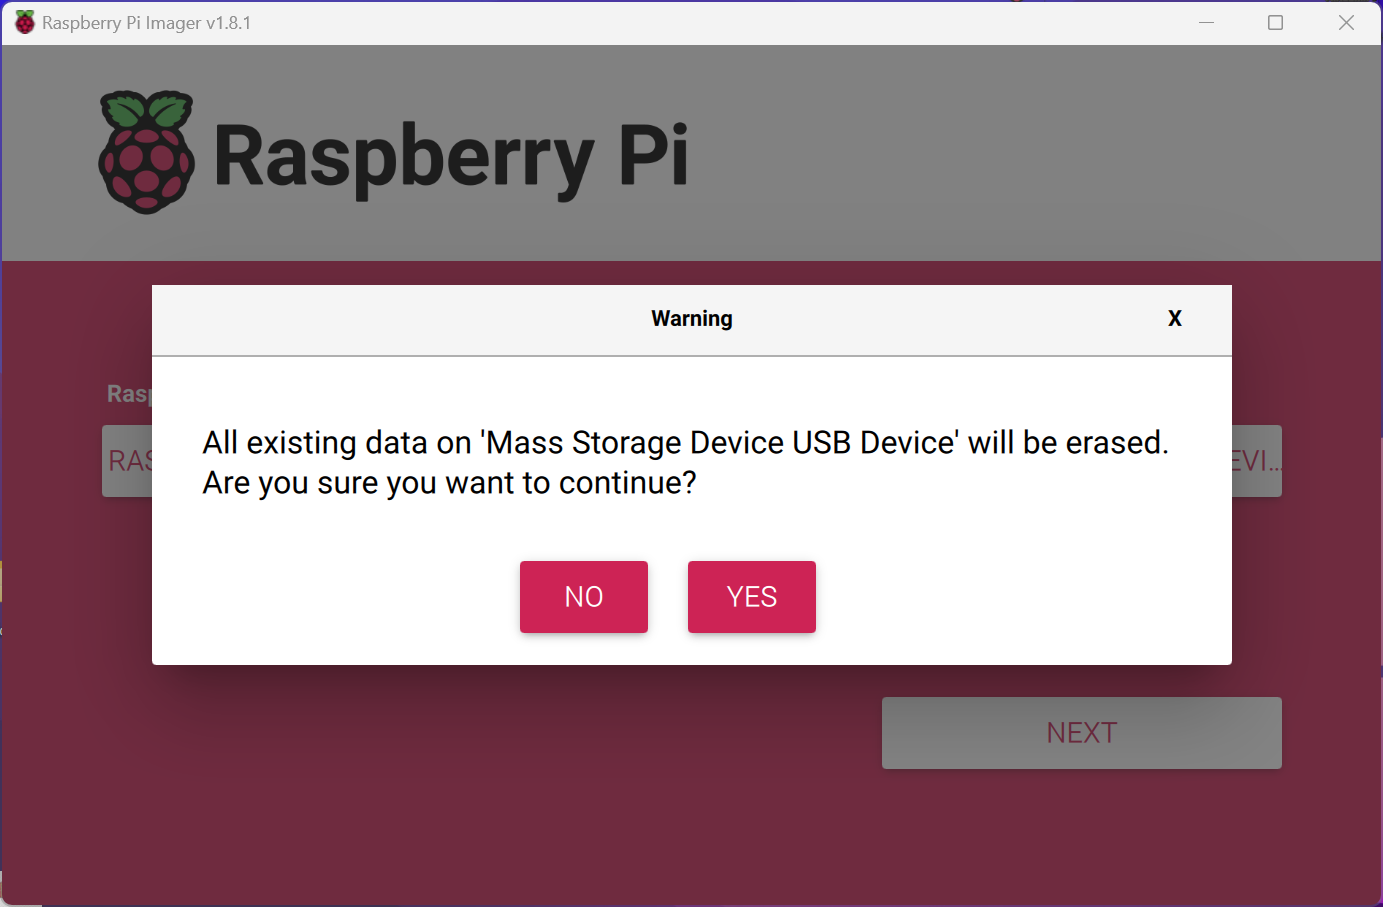Click the "All existing data" warning message
The width and height of the screenshot is (1383, 907).
tap(685, 442)
